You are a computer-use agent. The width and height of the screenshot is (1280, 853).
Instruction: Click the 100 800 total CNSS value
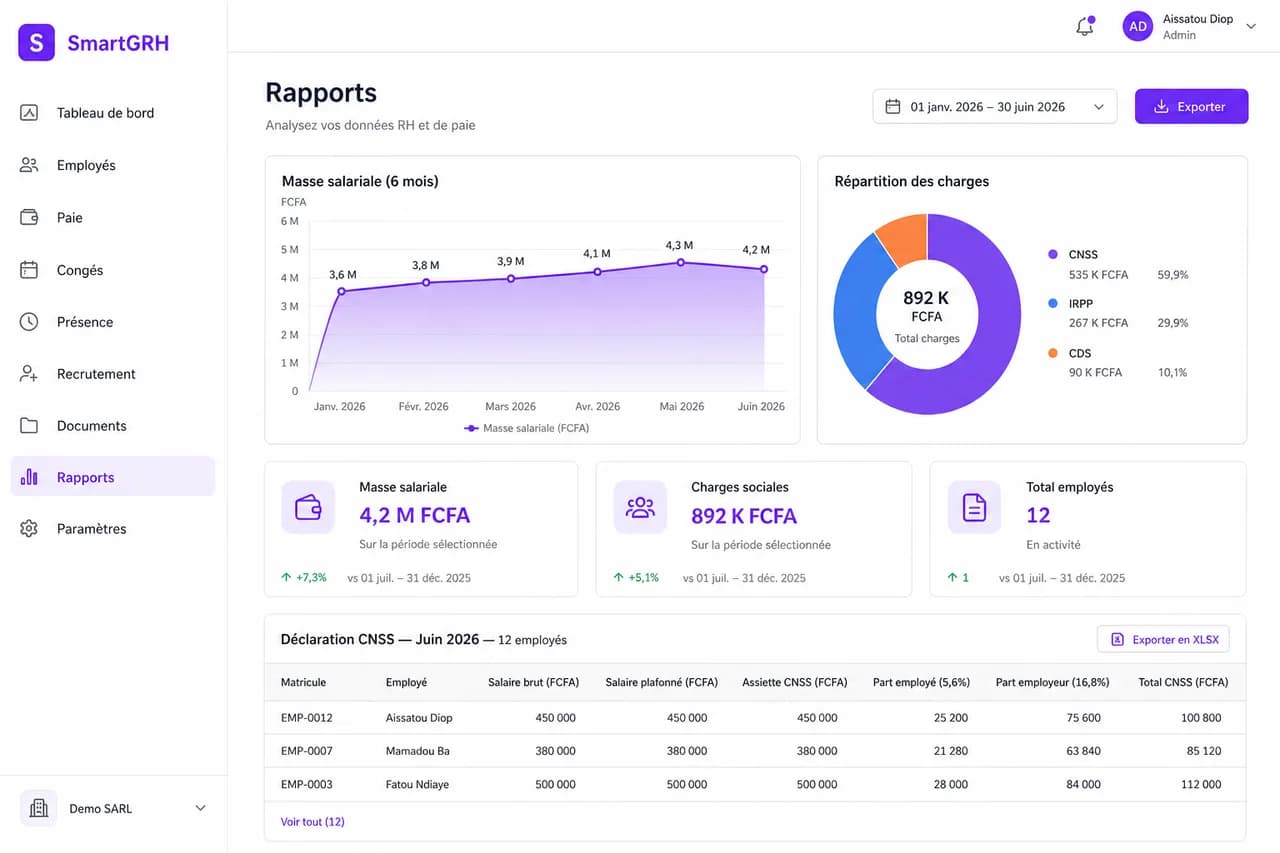pos(1201,718)
